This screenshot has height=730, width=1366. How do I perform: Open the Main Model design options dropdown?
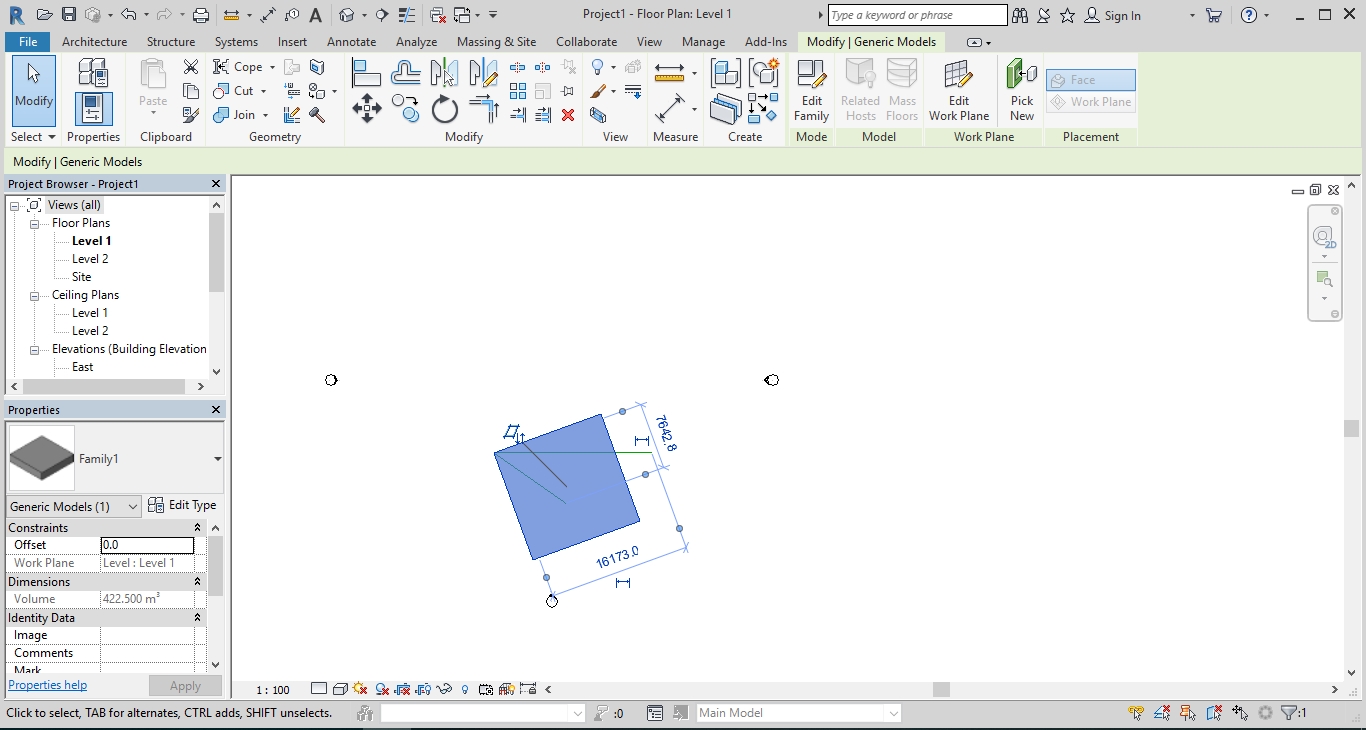(797, 713)
